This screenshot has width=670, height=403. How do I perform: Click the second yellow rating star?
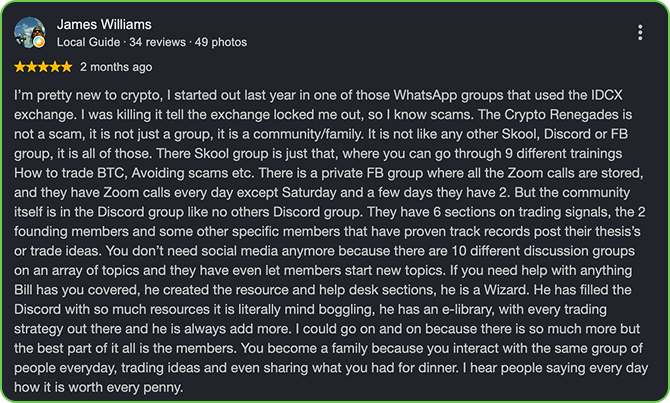(x=32, y=67)
